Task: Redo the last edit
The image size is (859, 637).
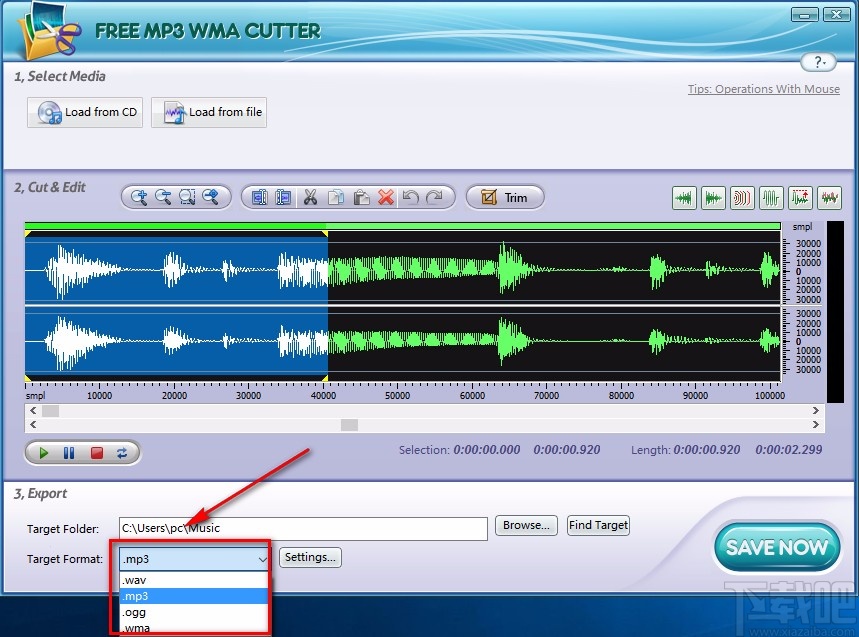Action: tap(434, 197)
